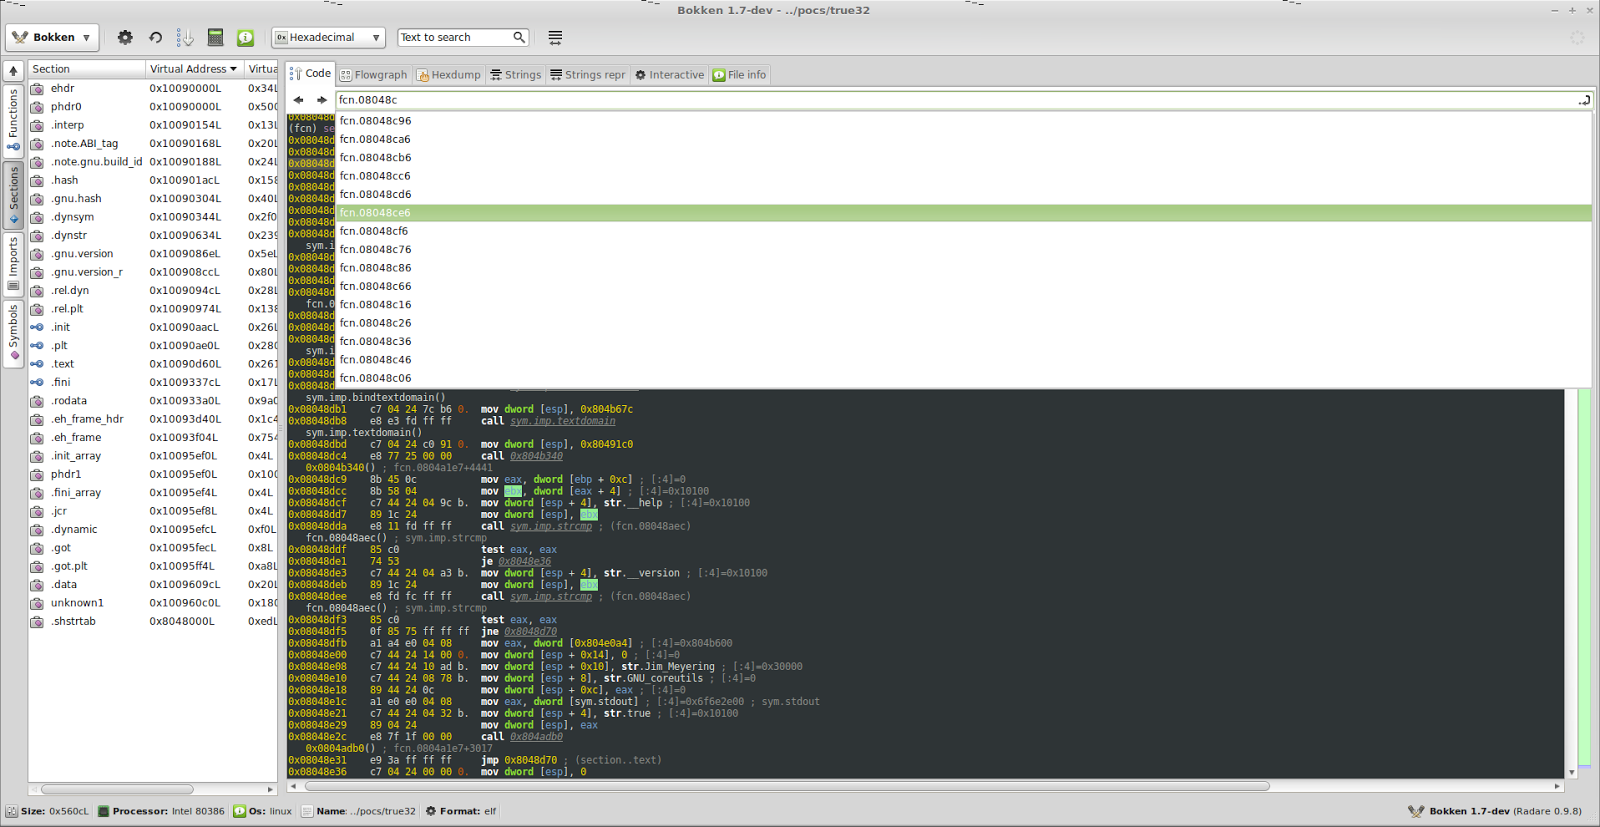This screenshot has width=1600, height=827.
Task: Click the back navigation arrow
Action: [x=298, y=100]
